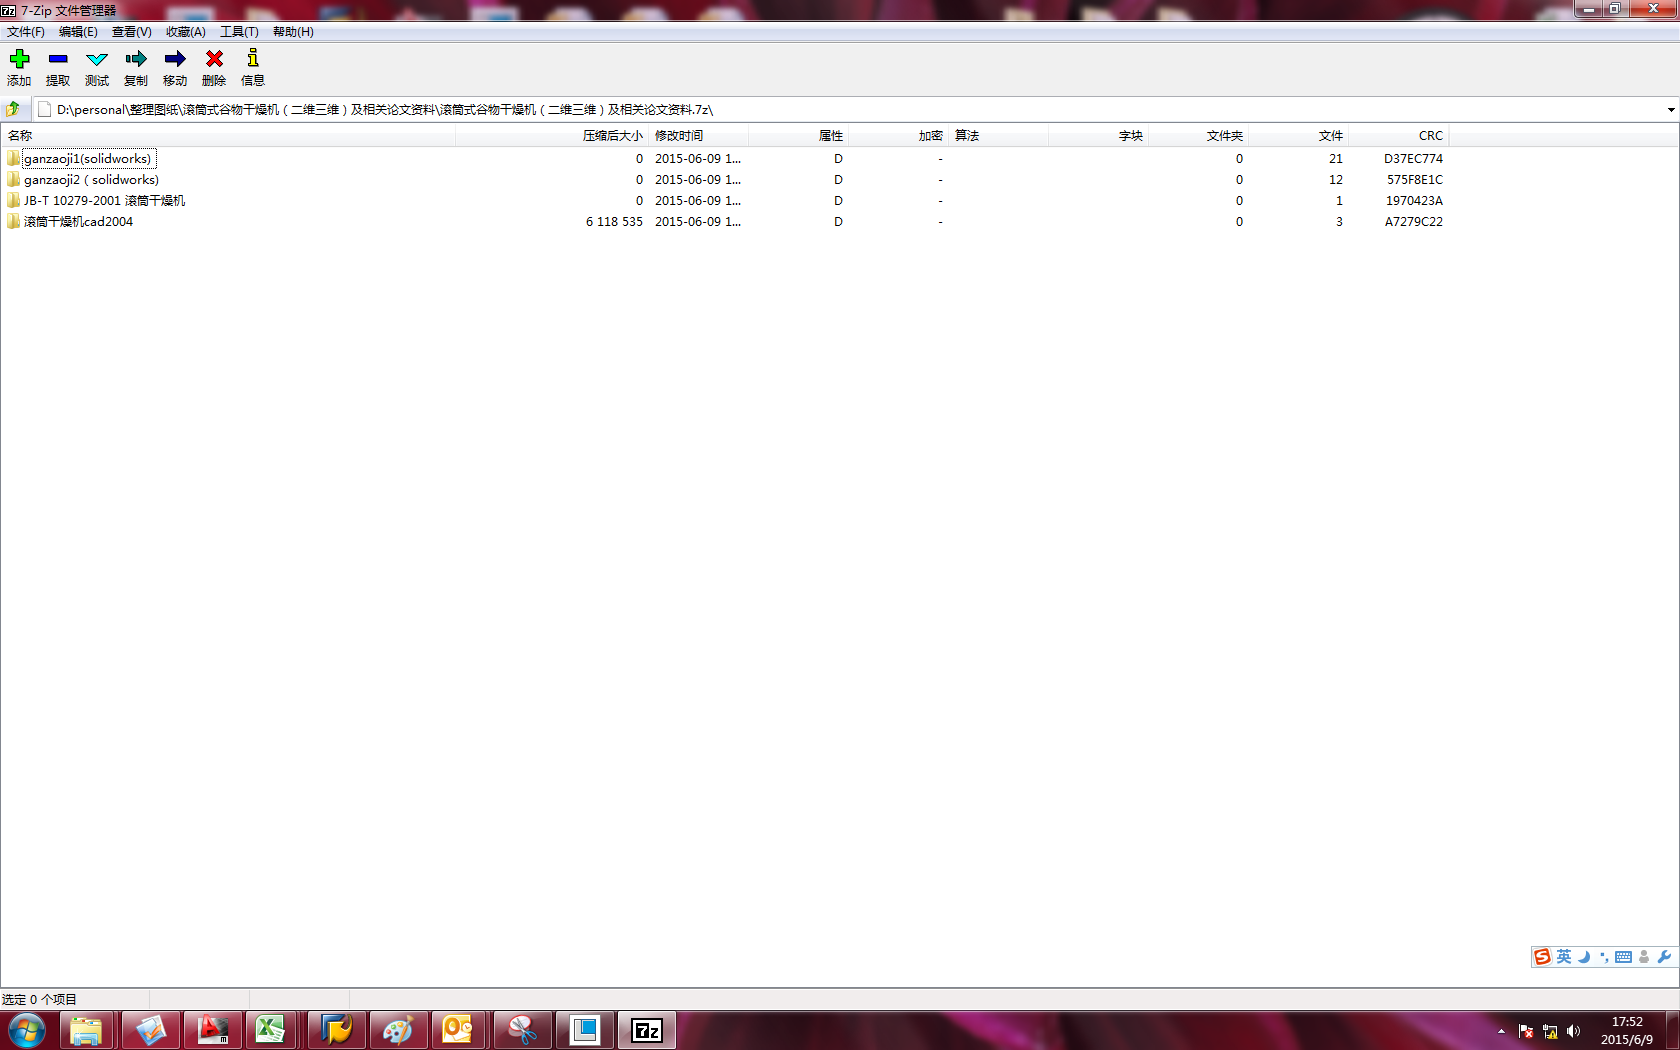Click the green plus 添加 (Add) toolbar icon
The image size is (1680, 1050).
coord(19,59)
